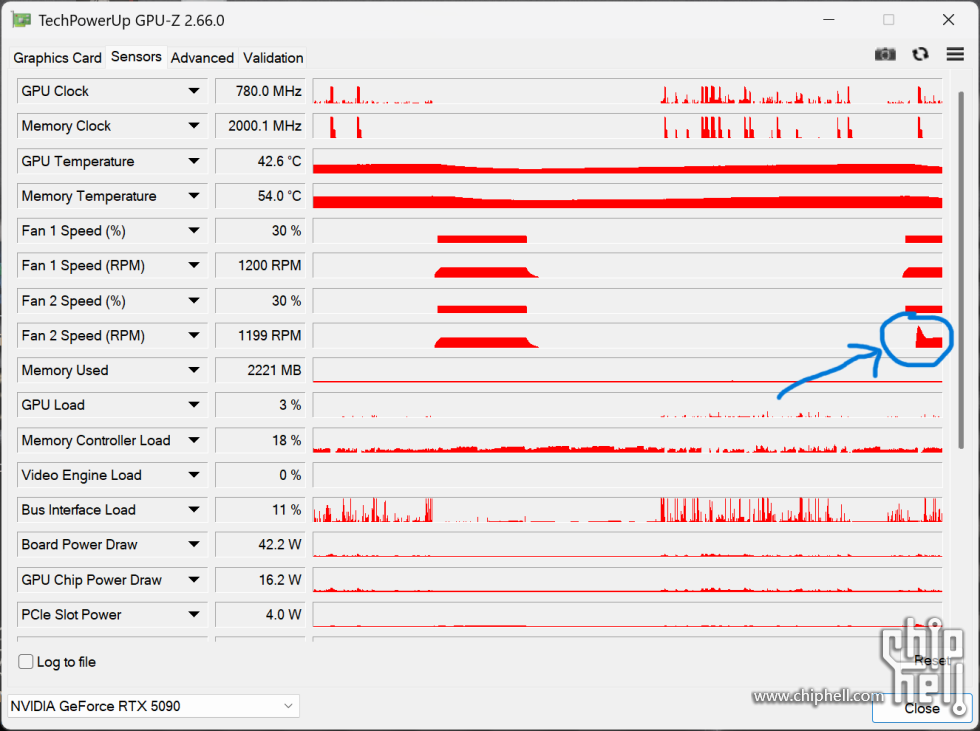Click the Memory Controller Load value 18 %
The height and width of the screenshot is (731, 980).
260,440
